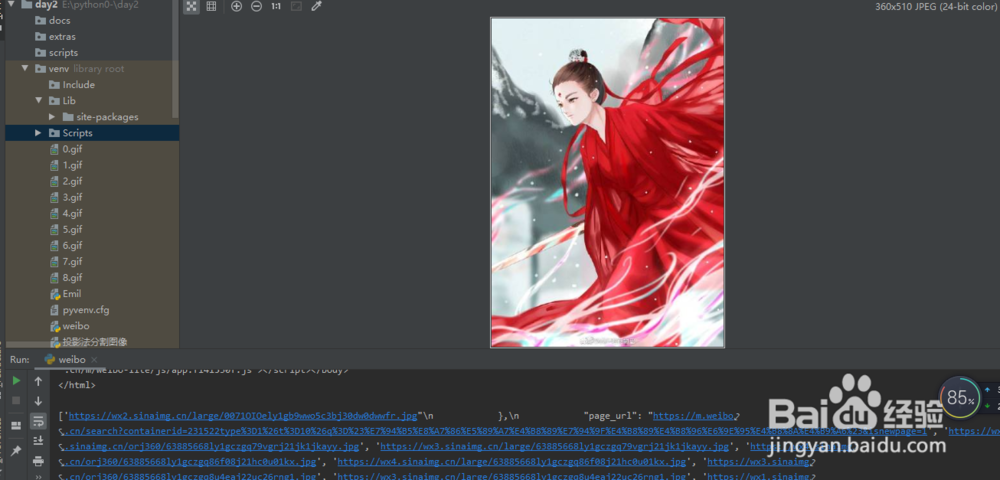Open file 5.gif in project tree

[72, 229]
